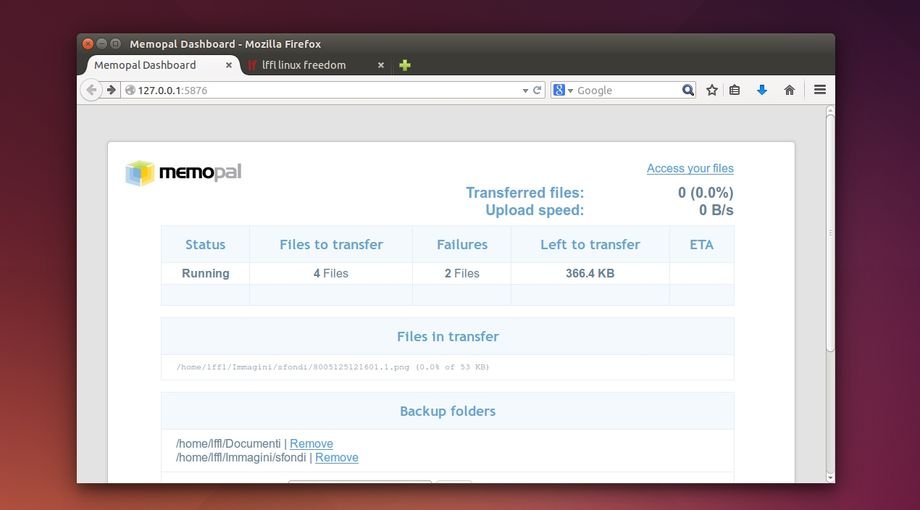Viewport: 920px width, 510px height.
Task: Open URL history dropdown arrow
Action: (x=525, y=91)
